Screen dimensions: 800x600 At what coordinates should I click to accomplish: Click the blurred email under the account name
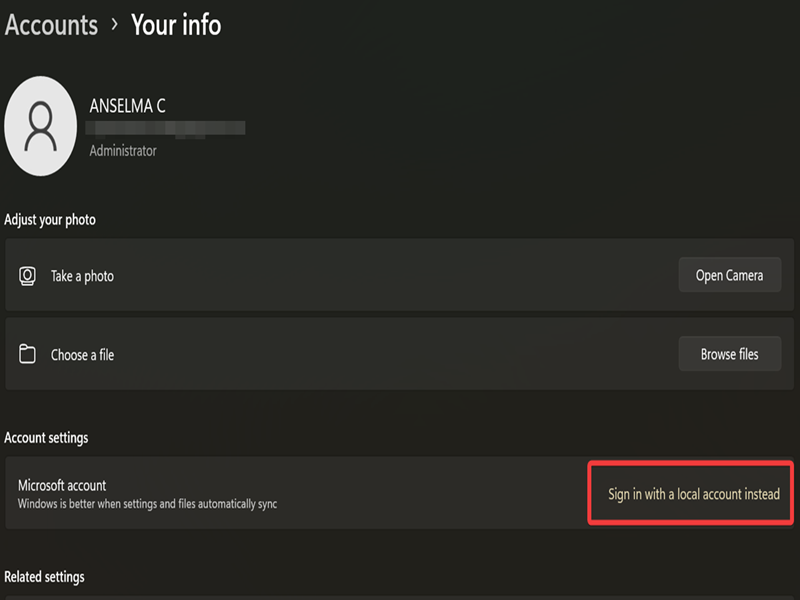click(x=165, y=128)
